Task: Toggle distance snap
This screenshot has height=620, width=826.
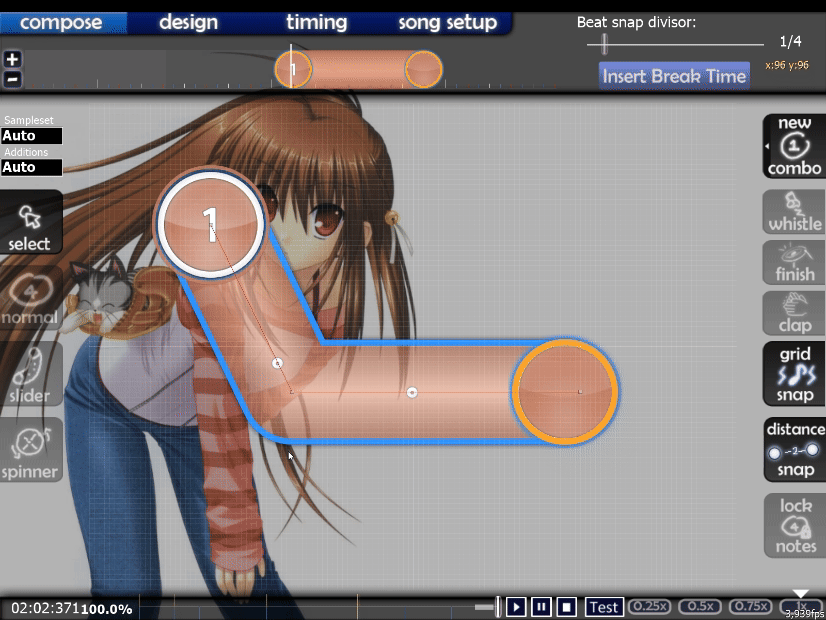Action: pos(794,449)
